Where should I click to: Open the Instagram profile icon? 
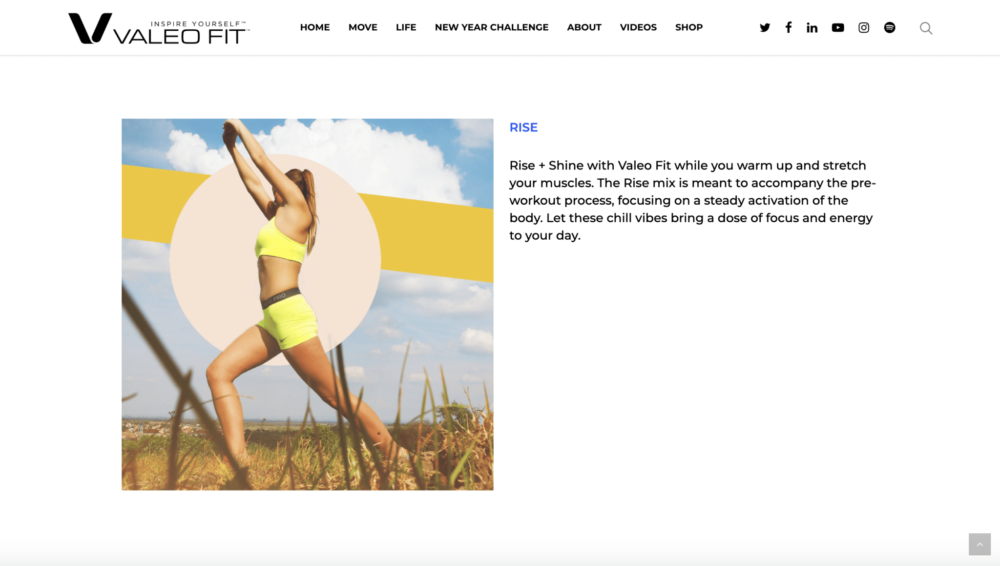point(864,27)
